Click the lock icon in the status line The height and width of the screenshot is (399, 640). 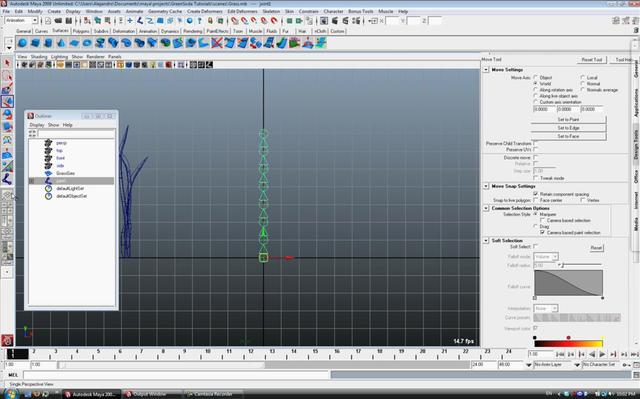pos(210,20)
